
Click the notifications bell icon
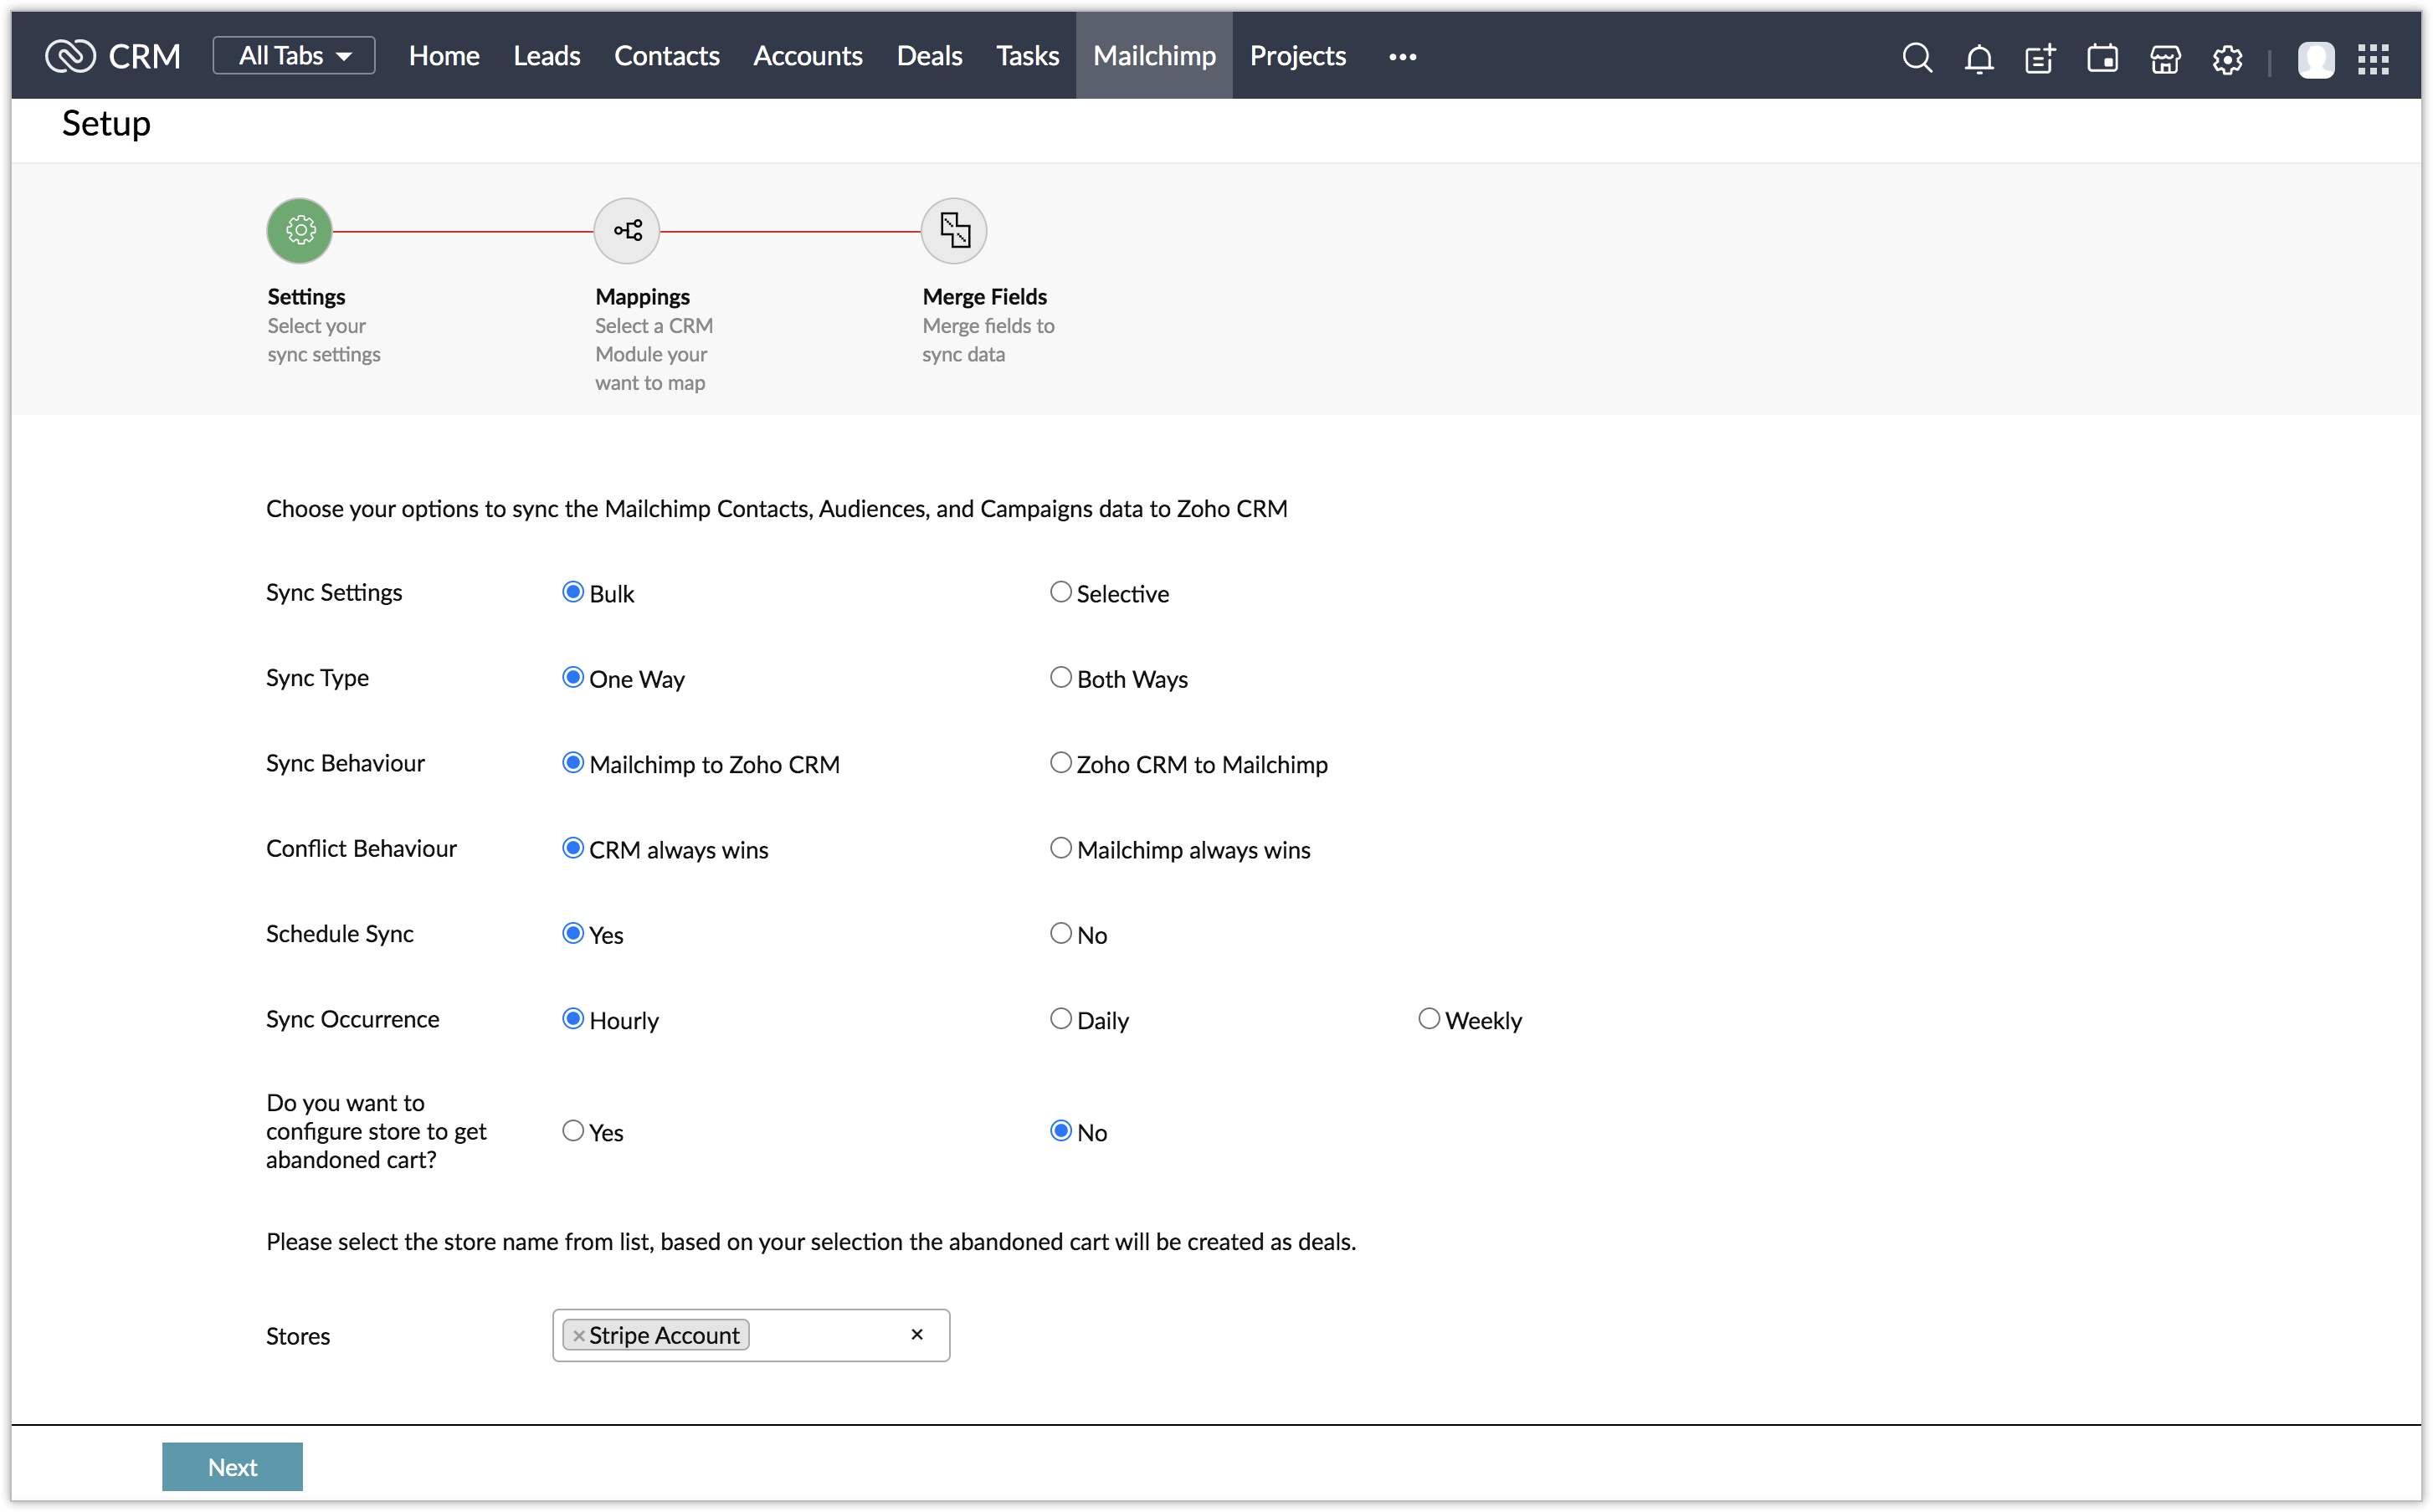pos(1978,58)
